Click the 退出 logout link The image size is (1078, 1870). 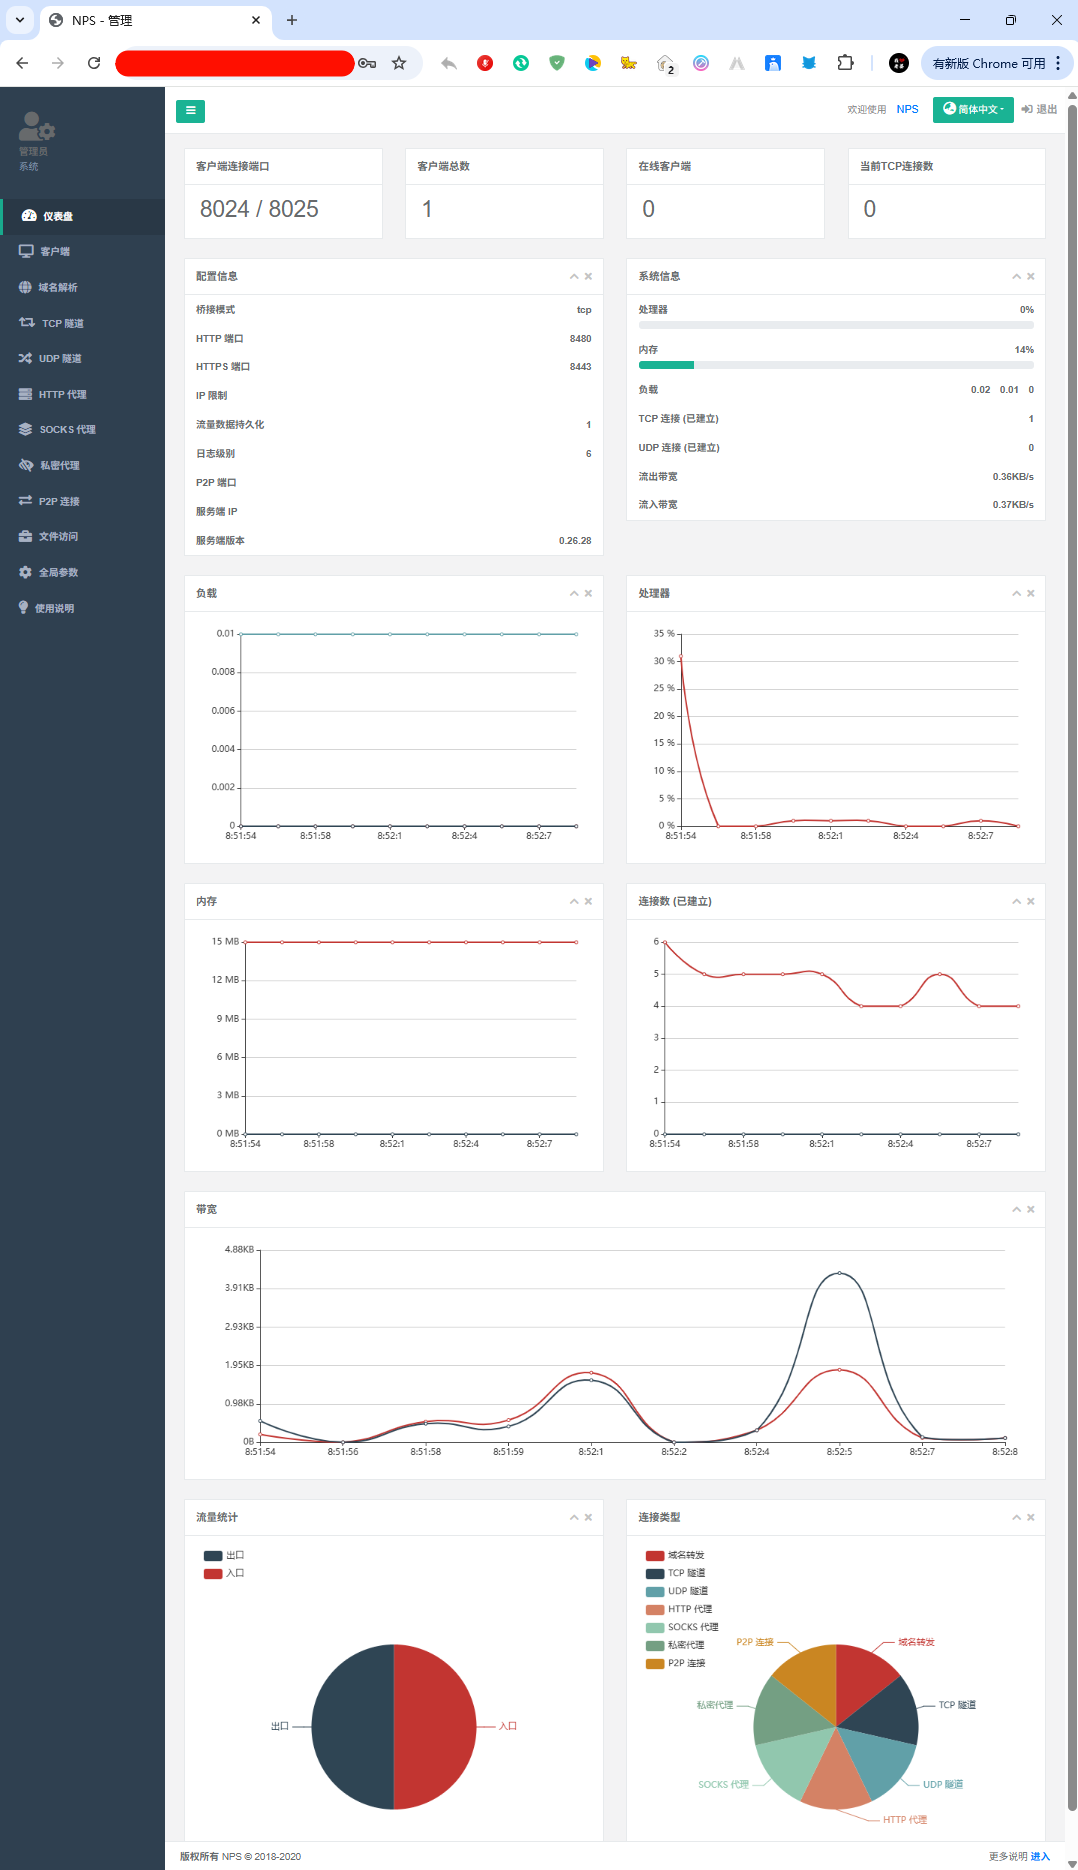1039,110
